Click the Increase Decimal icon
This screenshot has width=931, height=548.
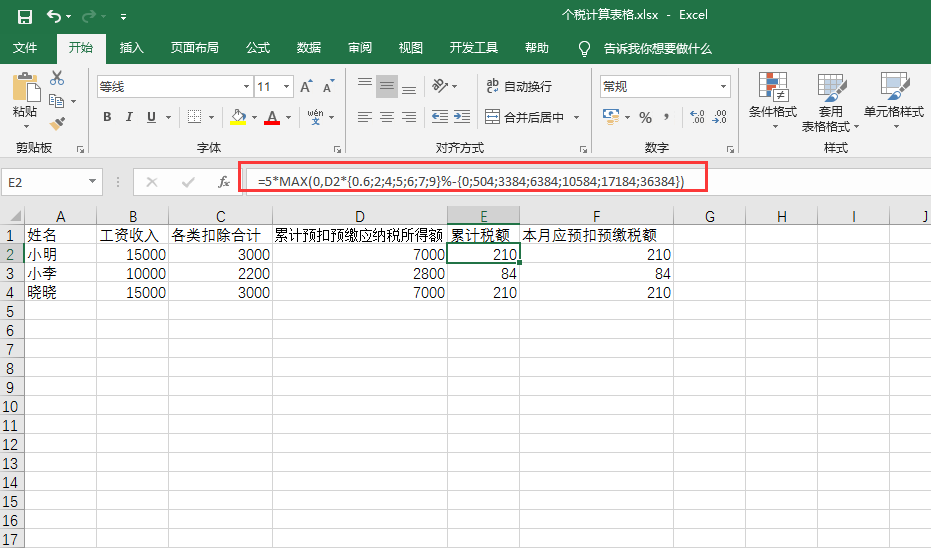coord(697,117)
